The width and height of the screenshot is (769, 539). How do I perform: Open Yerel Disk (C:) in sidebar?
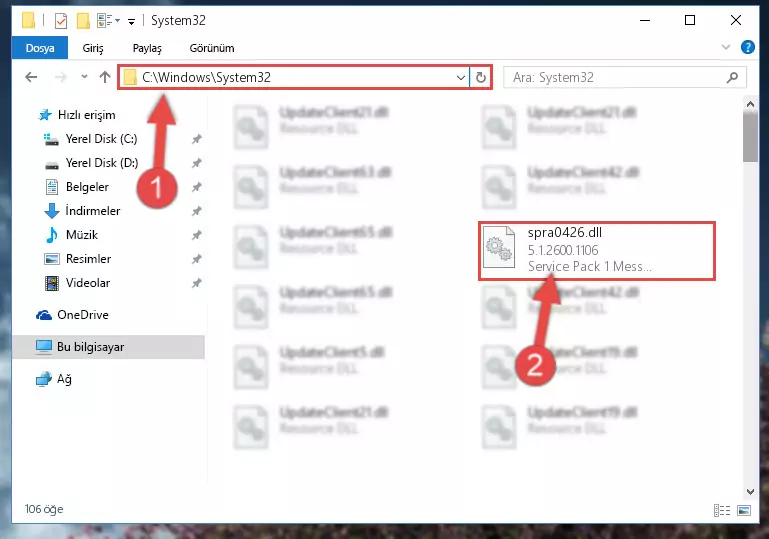coord(91,139)
